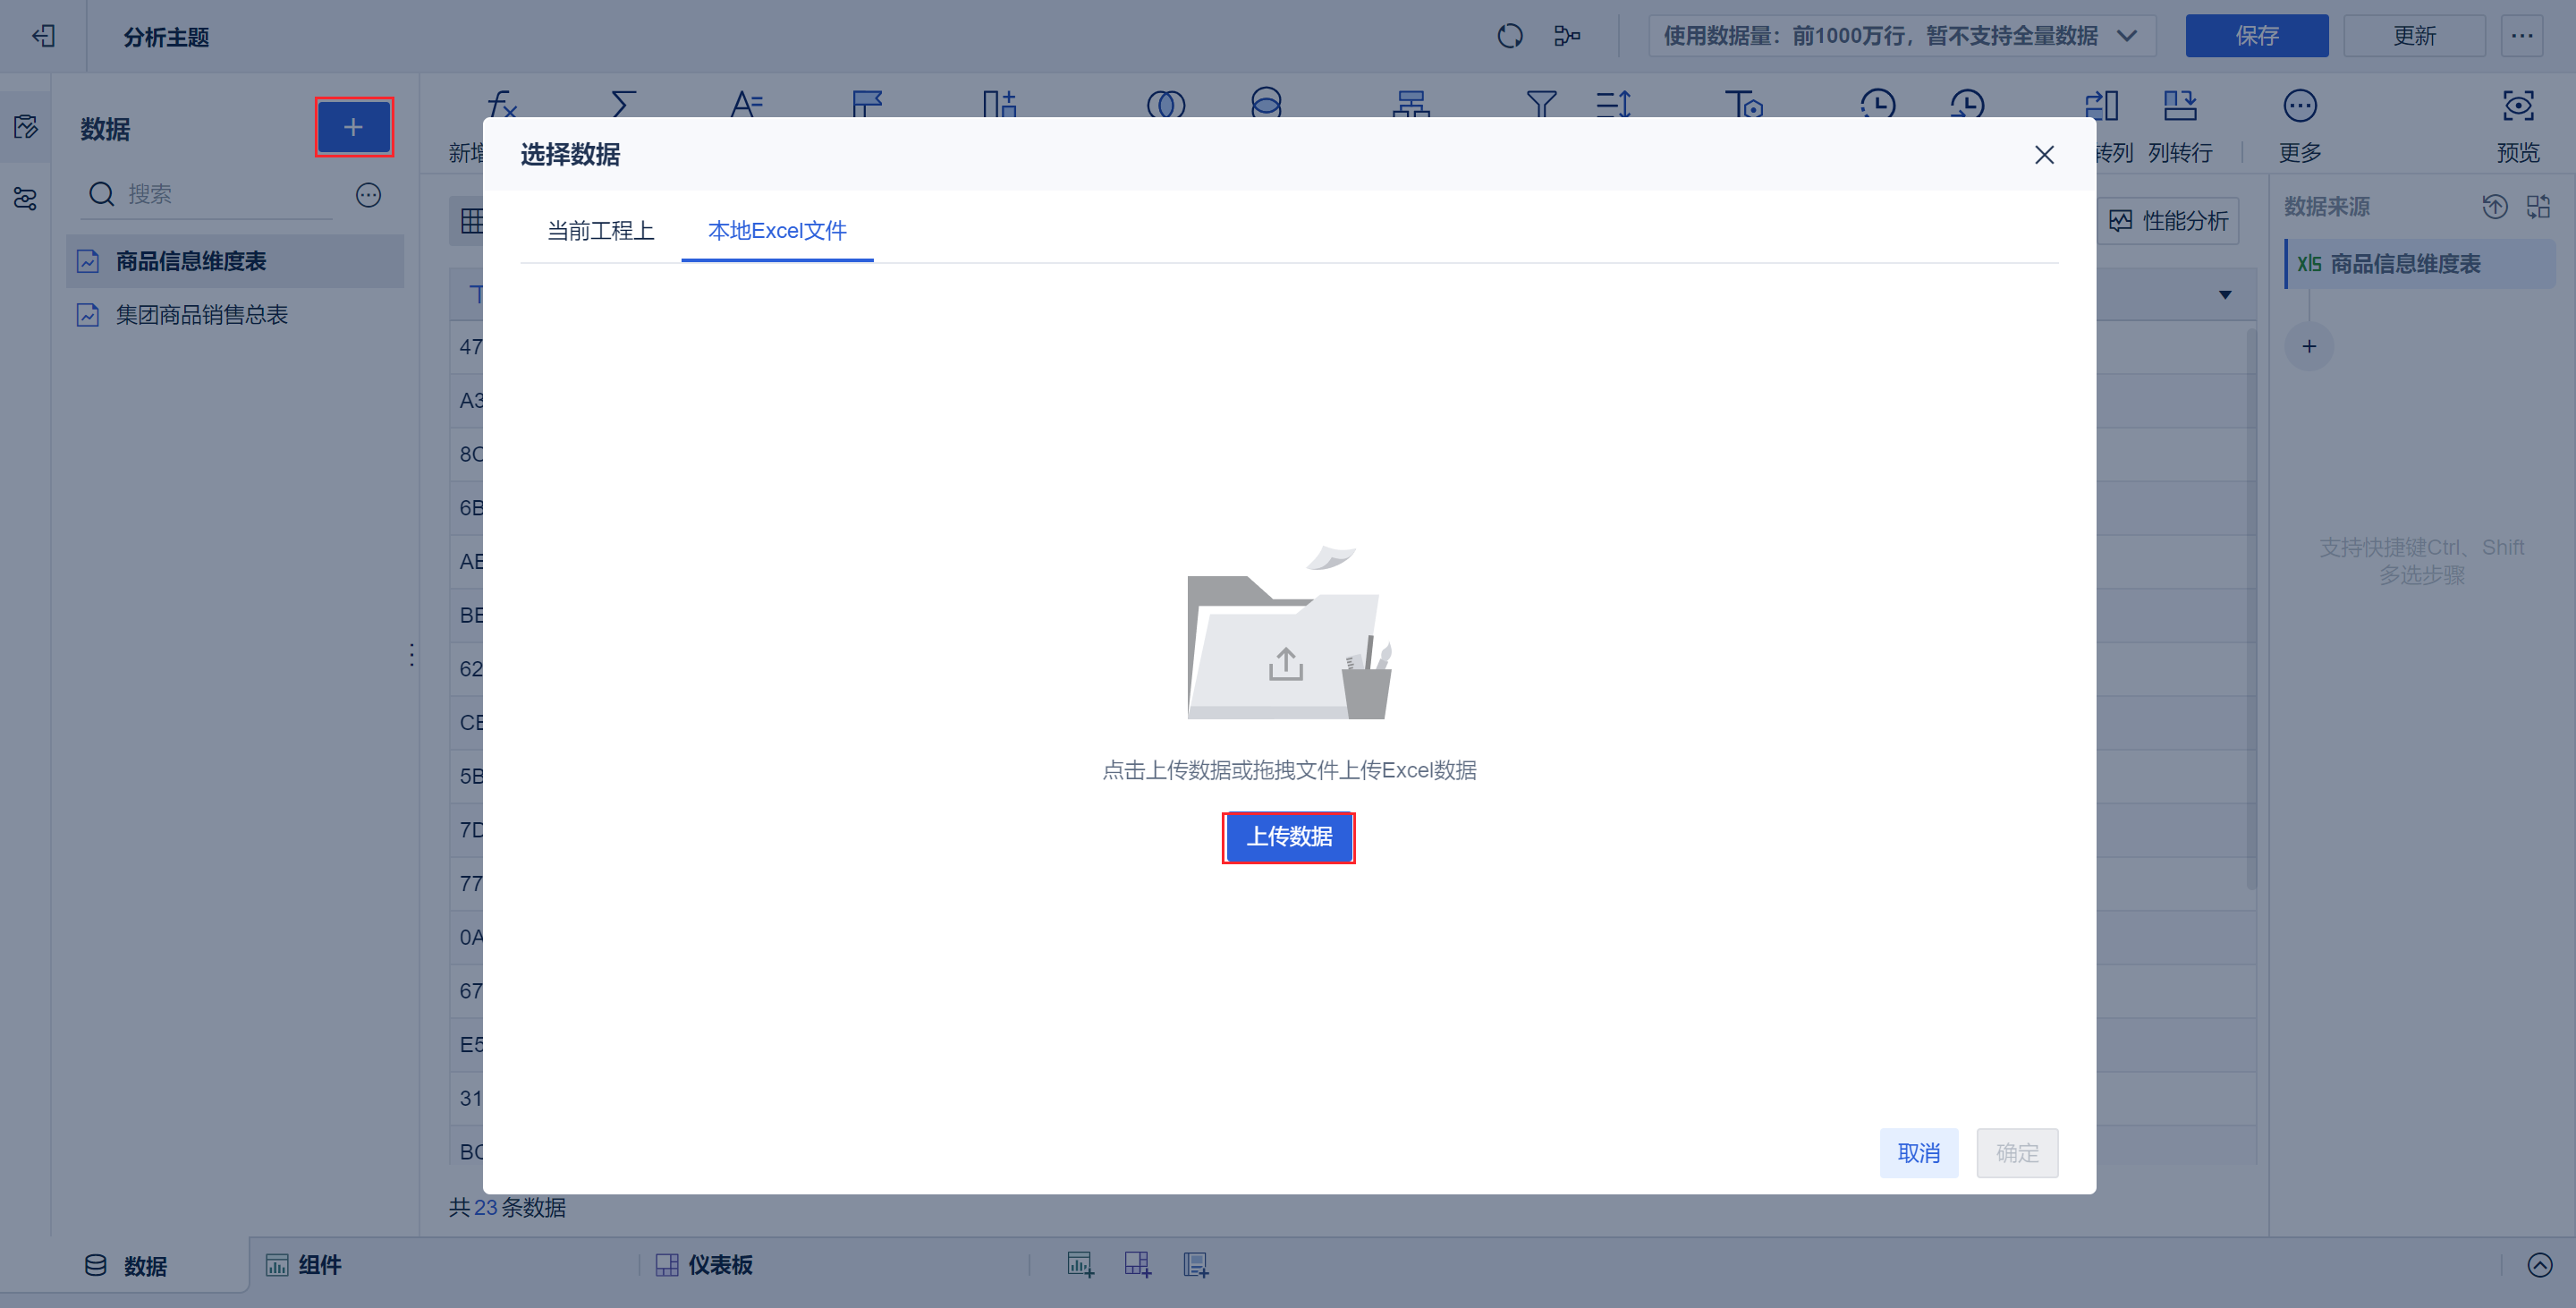This screenshot has height=1308, width=2576.
Task: Select 集团商品销售总表 in data list
Action: tap(201, 315)
